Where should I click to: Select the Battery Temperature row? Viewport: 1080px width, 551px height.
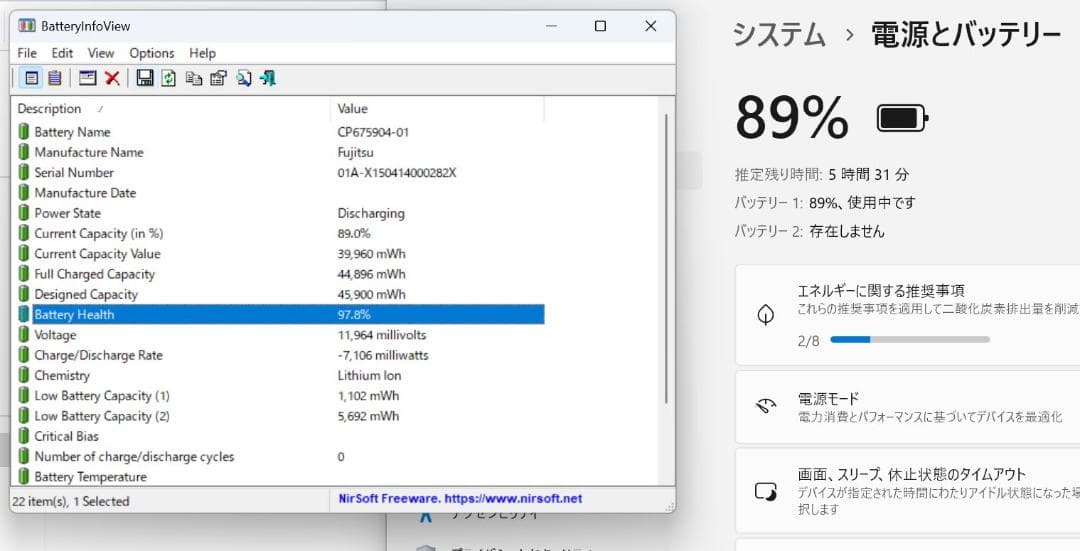(278, 477)
